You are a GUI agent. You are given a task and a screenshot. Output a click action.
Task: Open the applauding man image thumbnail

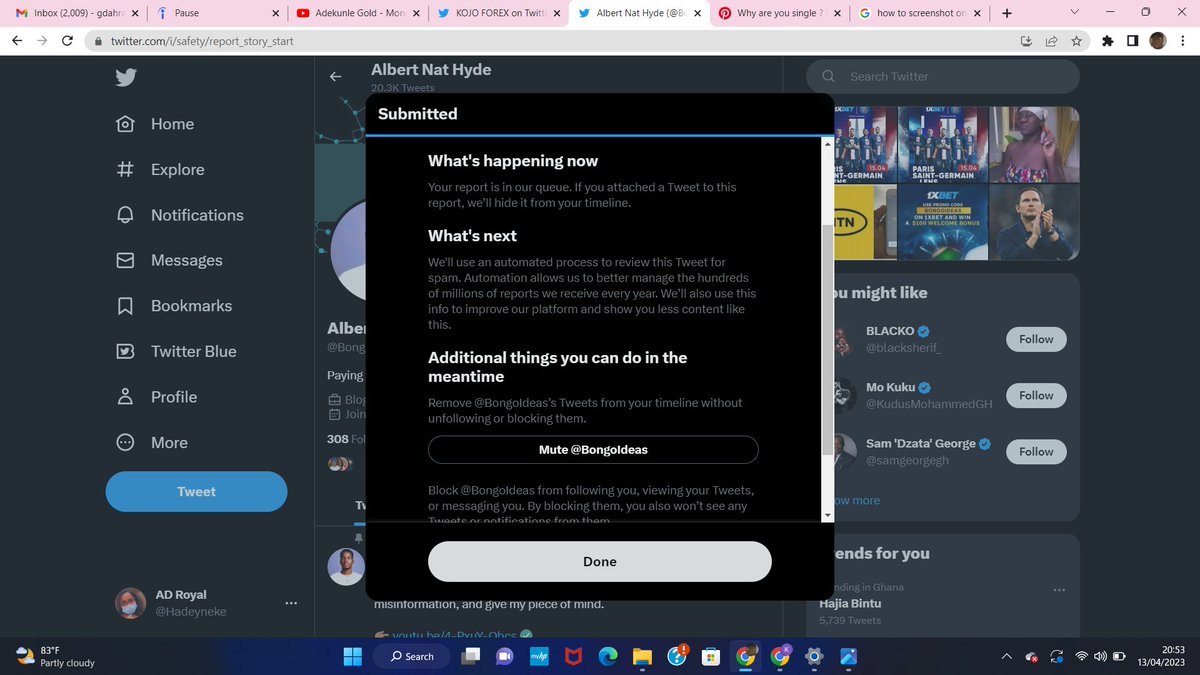click(1034, 222)
